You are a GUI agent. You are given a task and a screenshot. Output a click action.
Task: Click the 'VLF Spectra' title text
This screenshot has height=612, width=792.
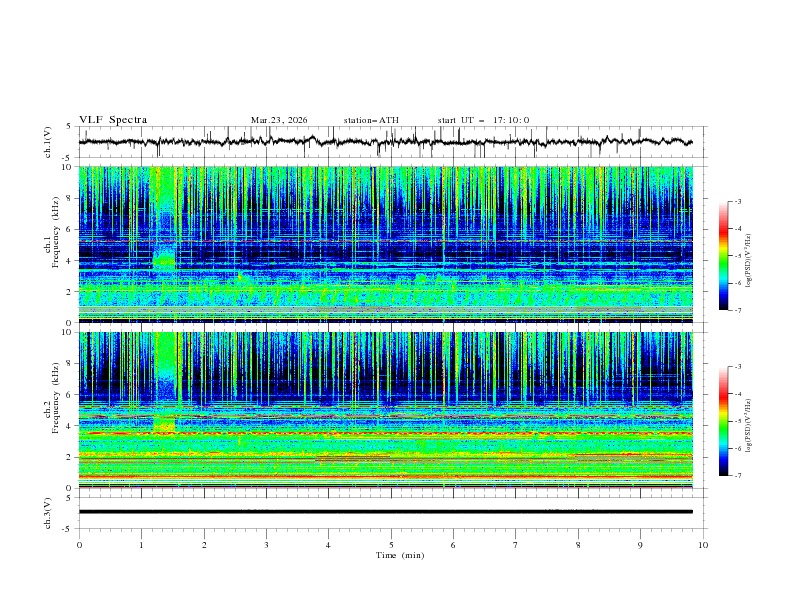(x=113, y=120)
